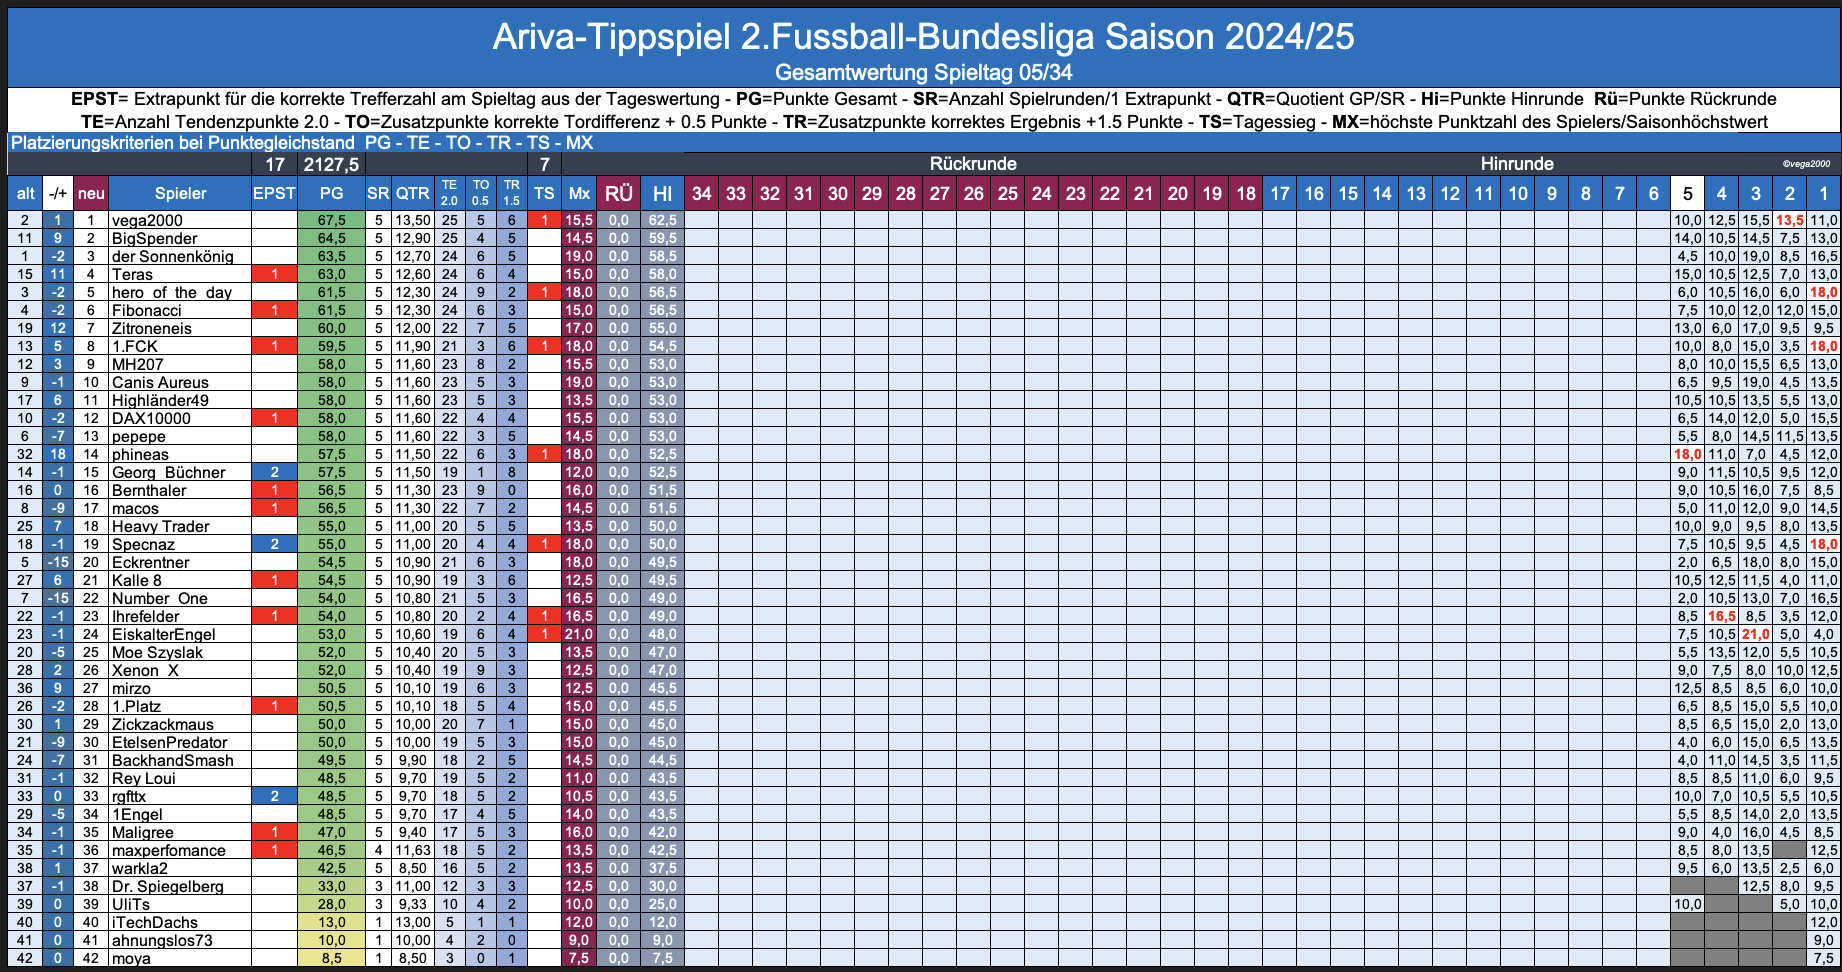Select the player 'Number One'

point(160,598)
